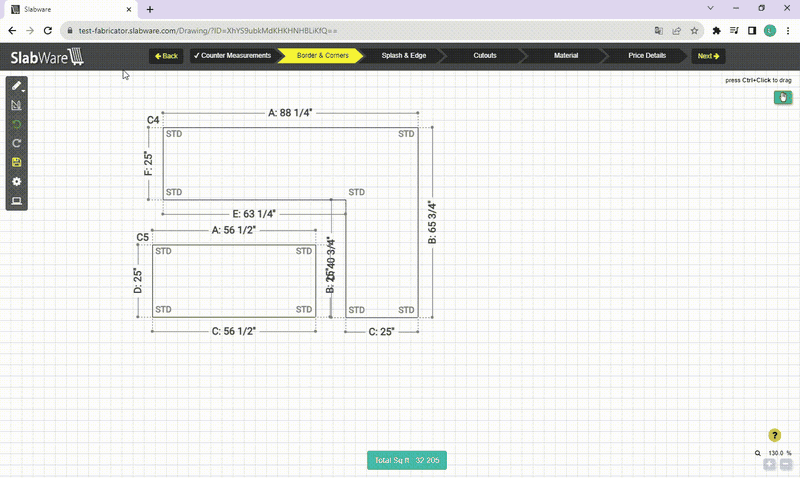Image resolution: width=800 pixels, height=478 pixels.
Task: Click dimension C: 56 1/2"
Action: pyautogui.click(x=234, y=331)
